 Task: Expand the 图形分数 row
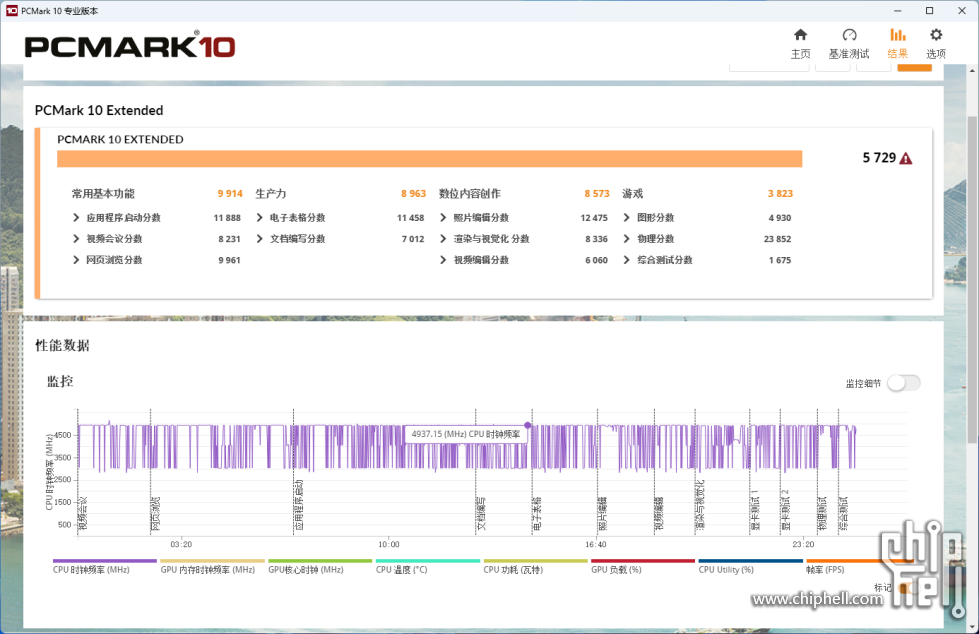coord(627,218)
